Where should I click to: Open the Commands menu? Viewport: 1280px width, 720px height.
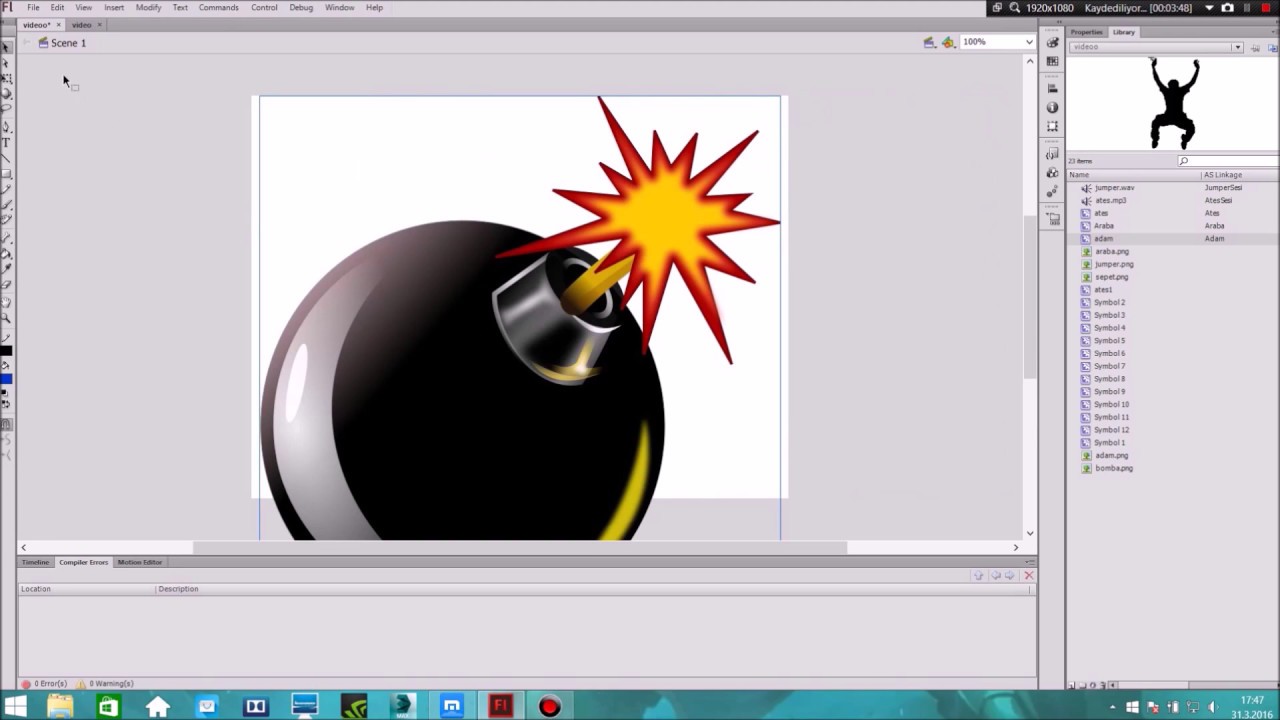(218, 7)
